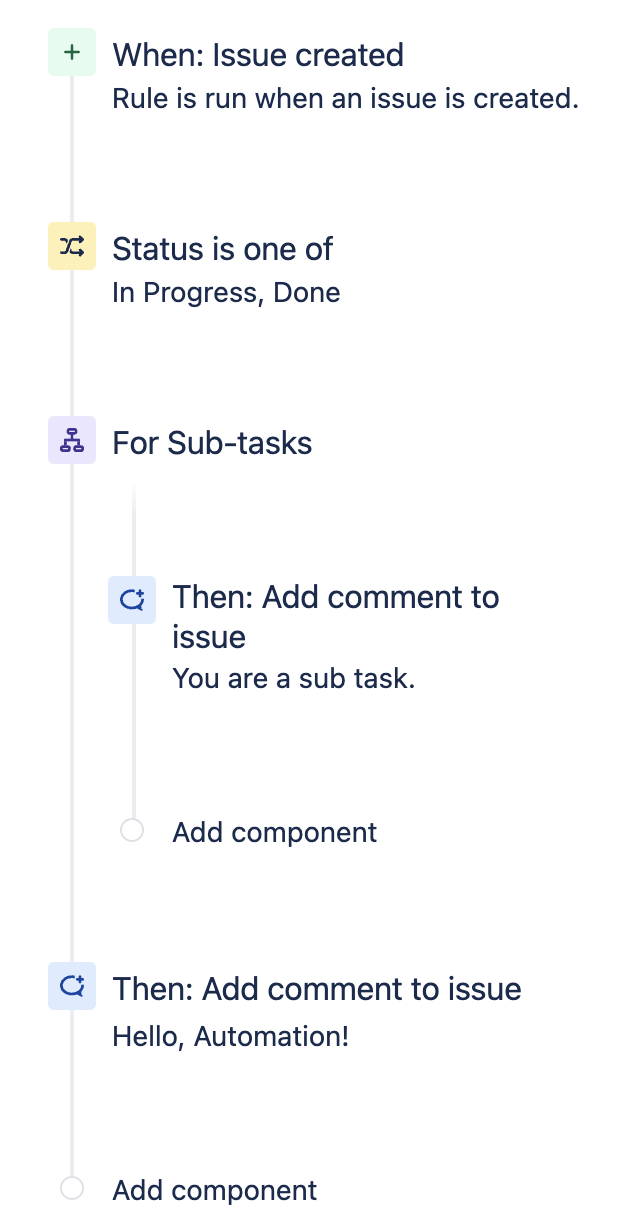Click the purple branch hierarchy icon
Viewport: 622px width, 1218px height.
point(72,440)
